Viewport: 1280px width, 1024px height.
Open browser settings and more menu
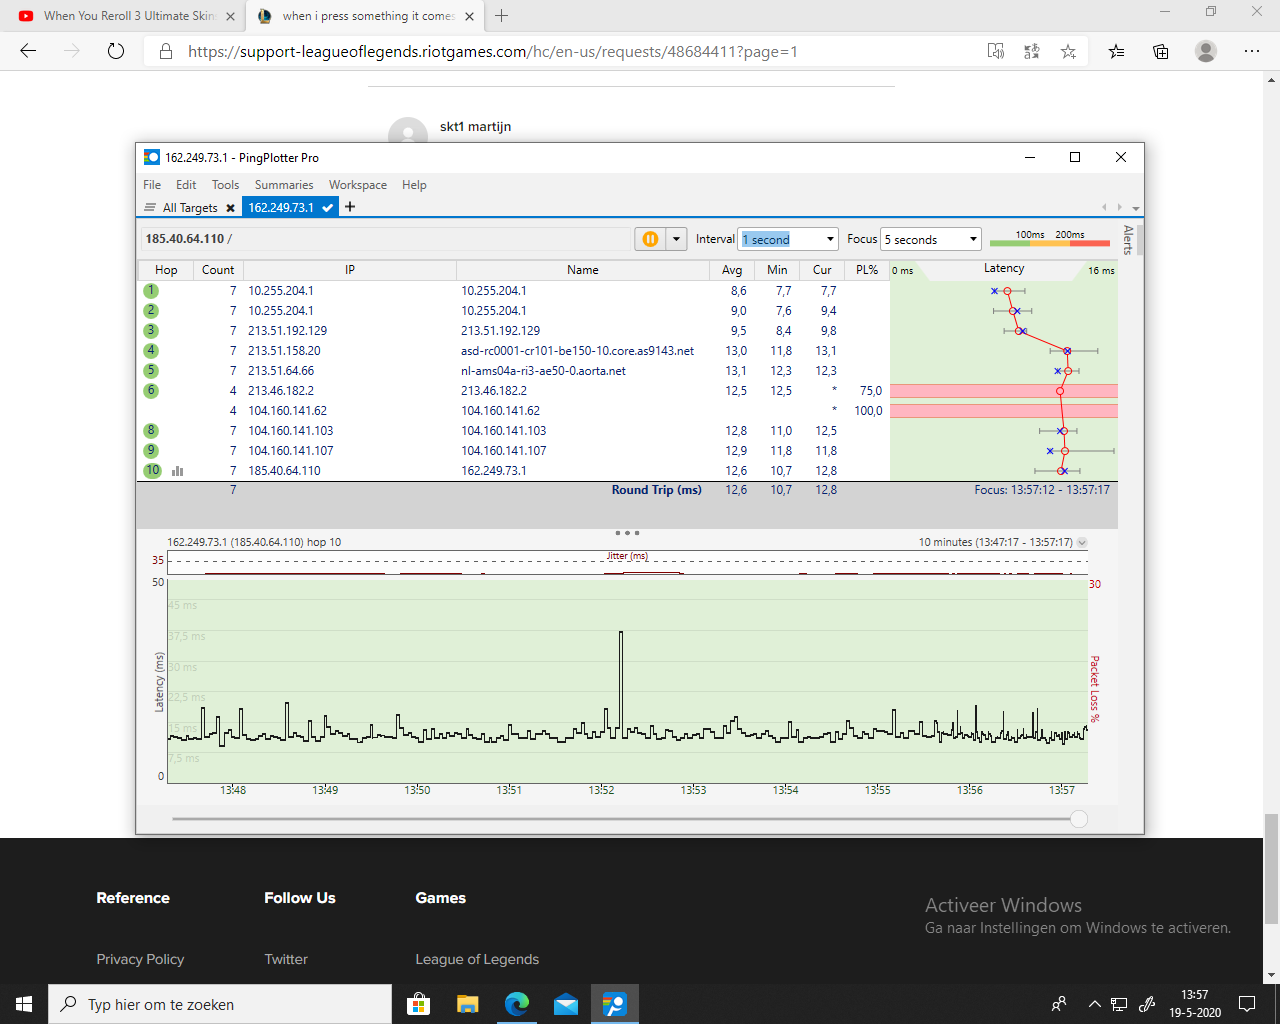[1252, 51]
